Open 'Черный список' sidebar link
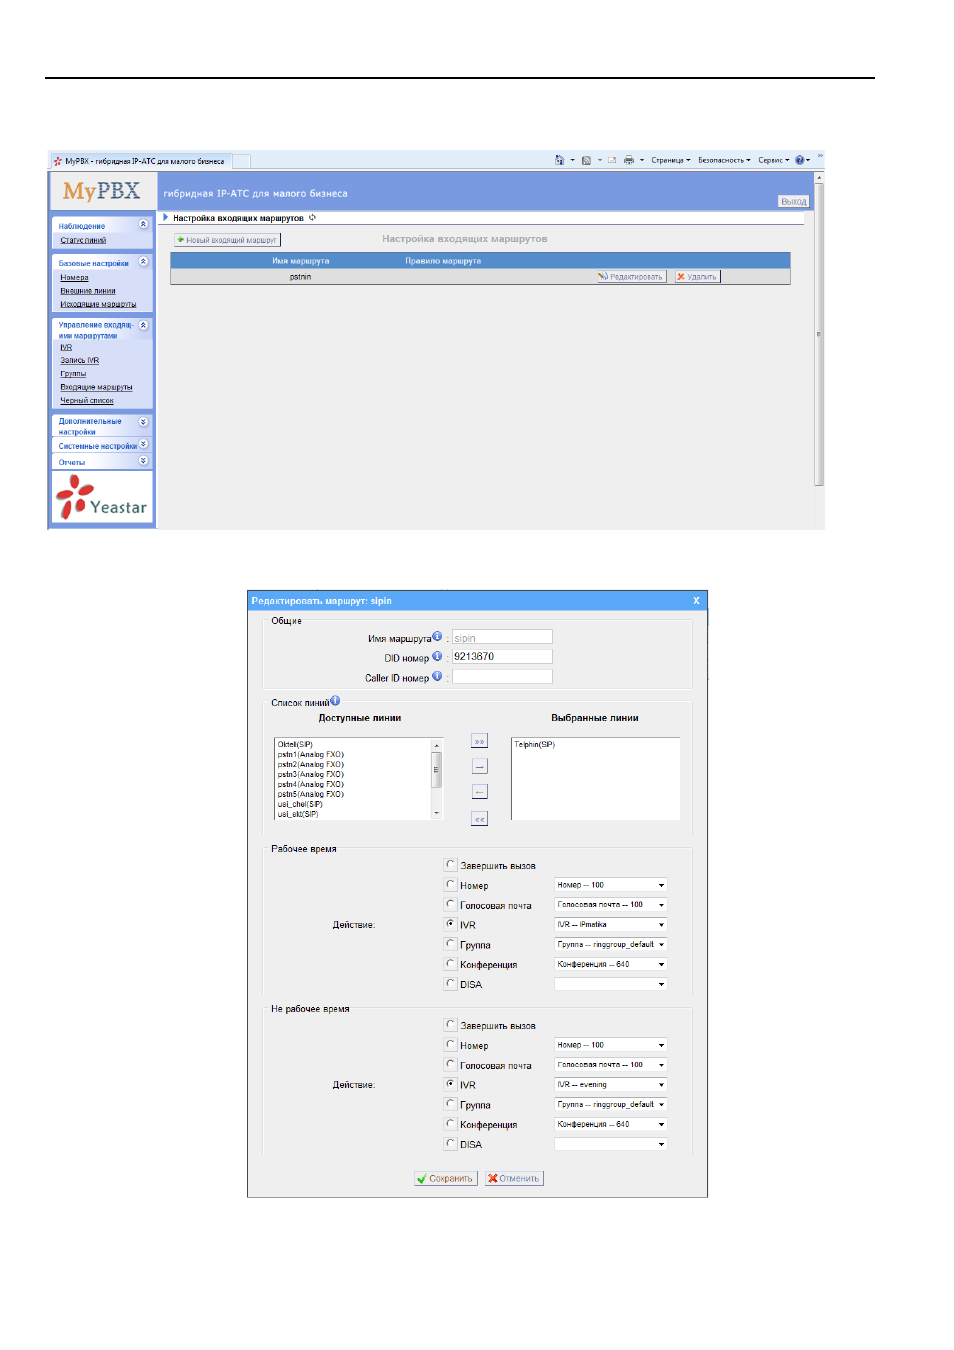This screenshot has width=954, height=1350. point(87,401)
